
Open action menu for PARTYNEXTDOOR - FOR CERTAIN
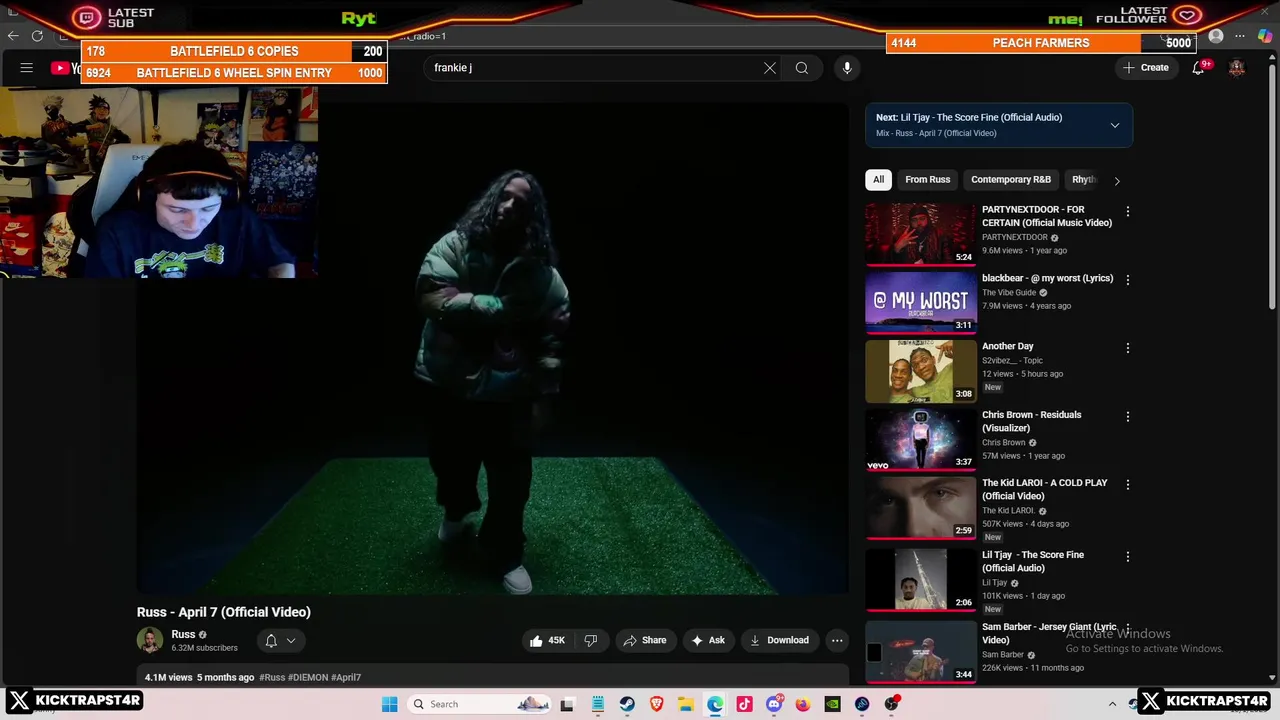coord(1128,212)
